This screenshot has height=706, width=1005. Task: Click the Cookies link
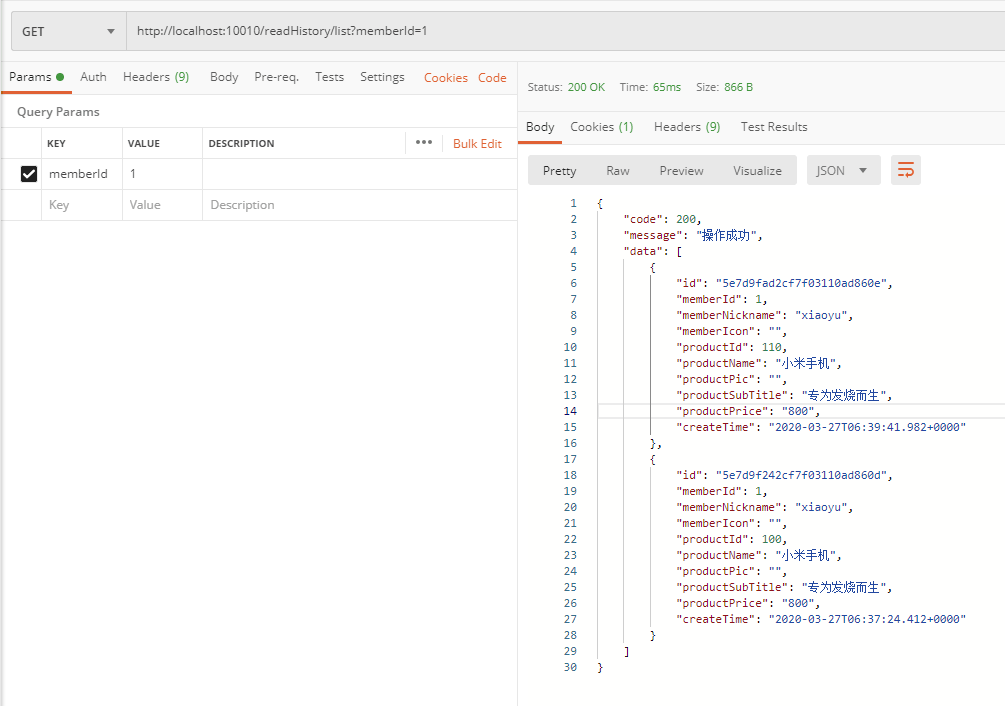click(x=445, y=78)
